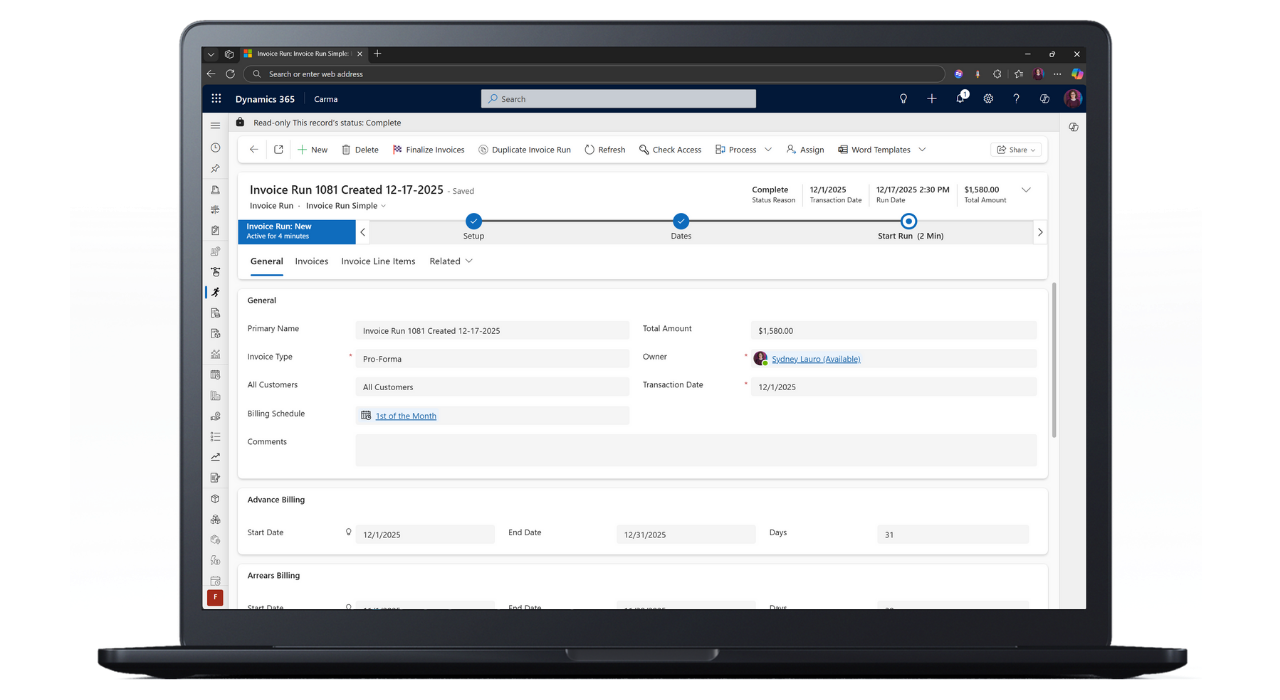Open the 1st of the Month billing schedule
The image size is (1280, 700).
coord(405,416)
